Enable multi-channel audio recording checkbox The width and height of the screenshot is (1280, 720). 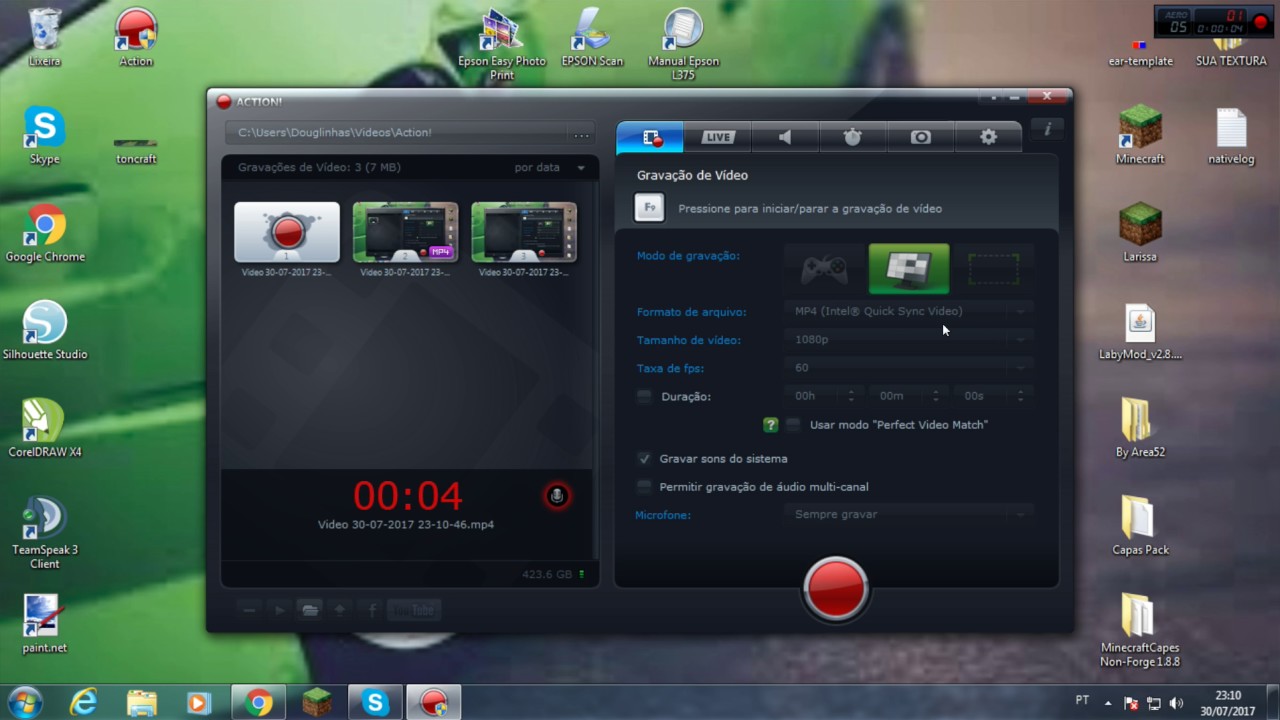[x=644, y=487]
